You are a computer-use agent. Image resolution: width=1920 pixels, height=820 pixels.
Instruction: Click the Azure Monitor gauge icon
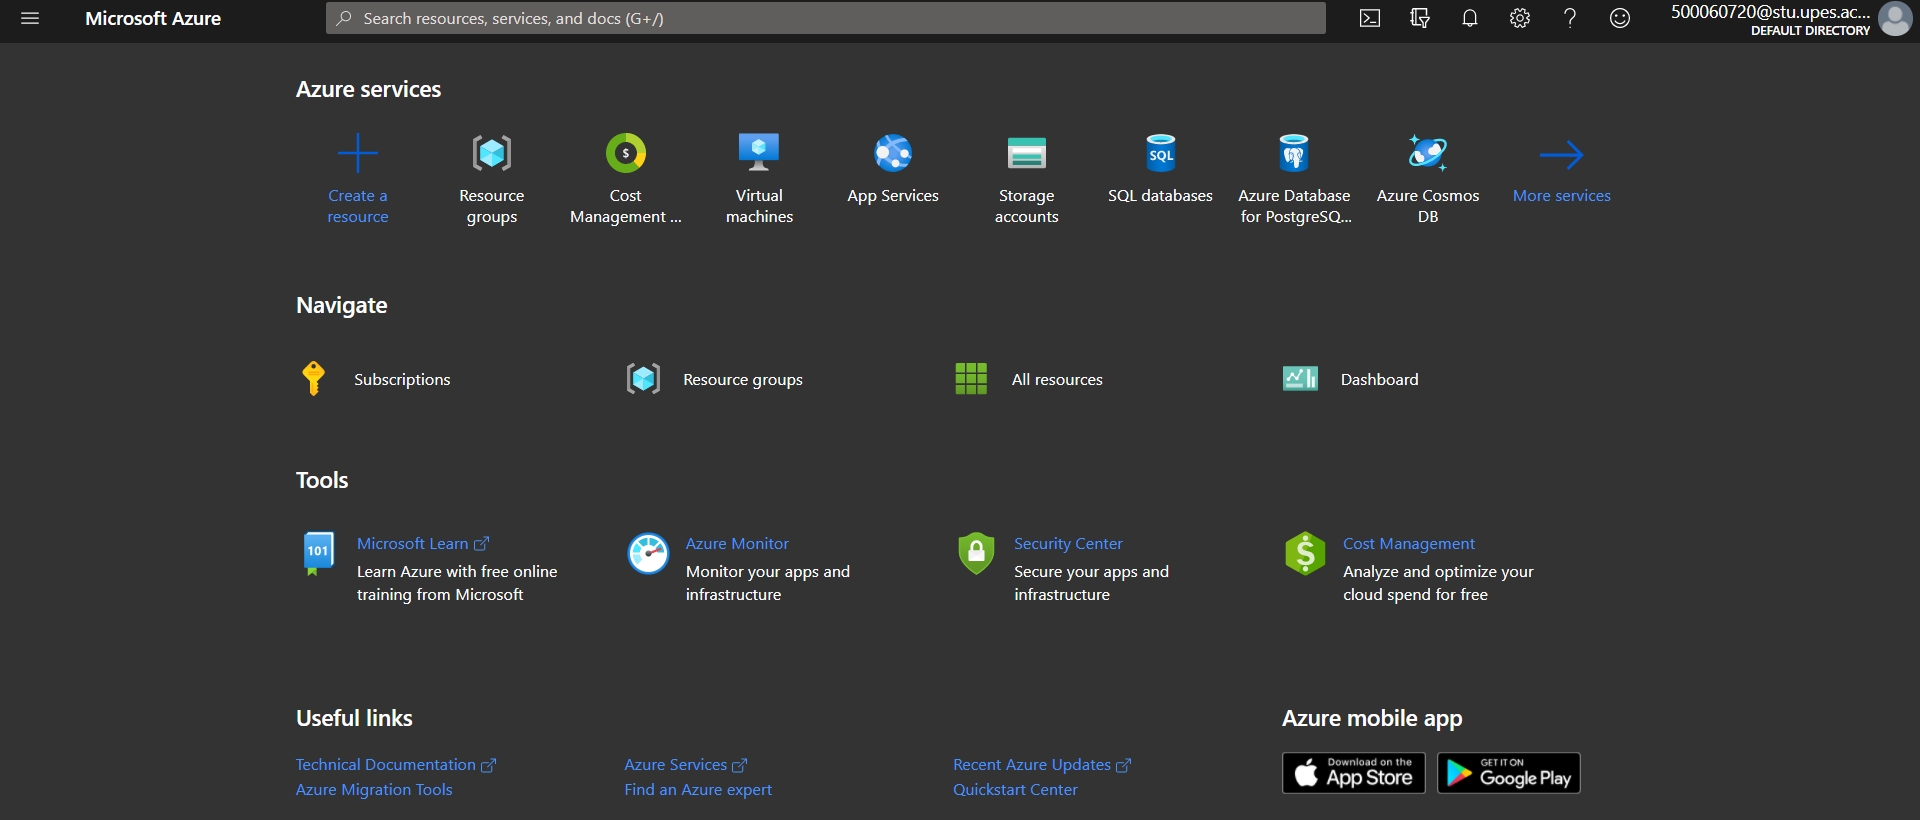pos(648,553)
